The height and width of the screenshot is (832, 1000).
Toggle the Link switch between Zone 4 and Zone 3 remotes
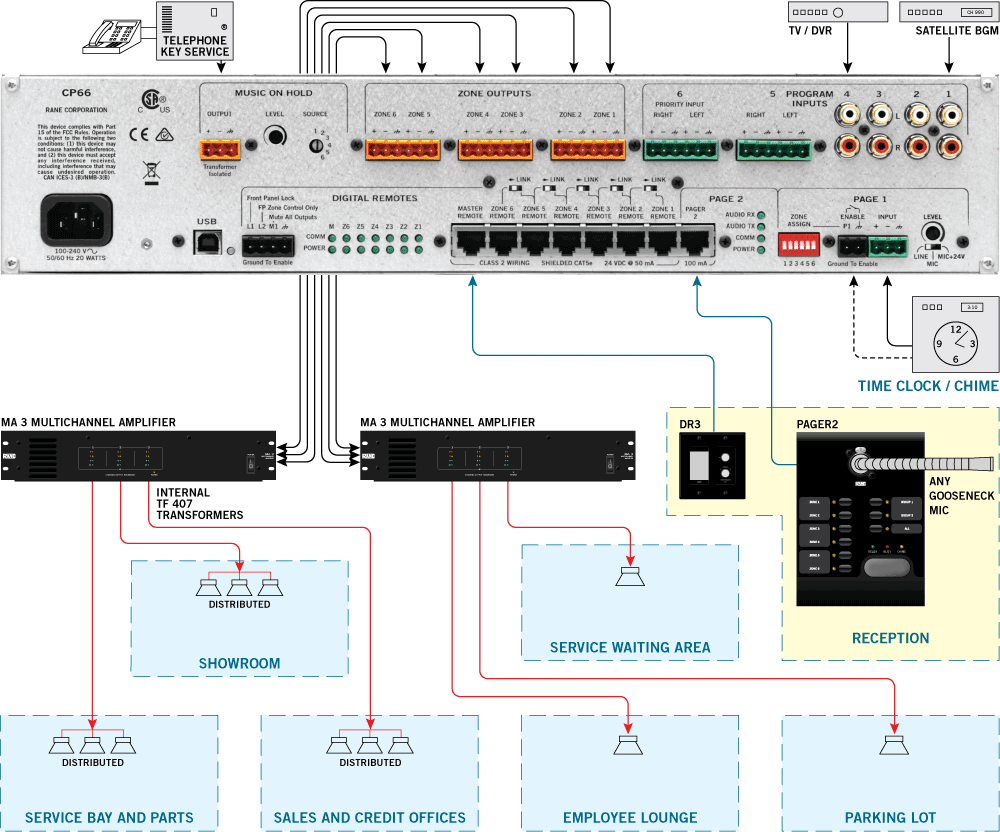582,189
